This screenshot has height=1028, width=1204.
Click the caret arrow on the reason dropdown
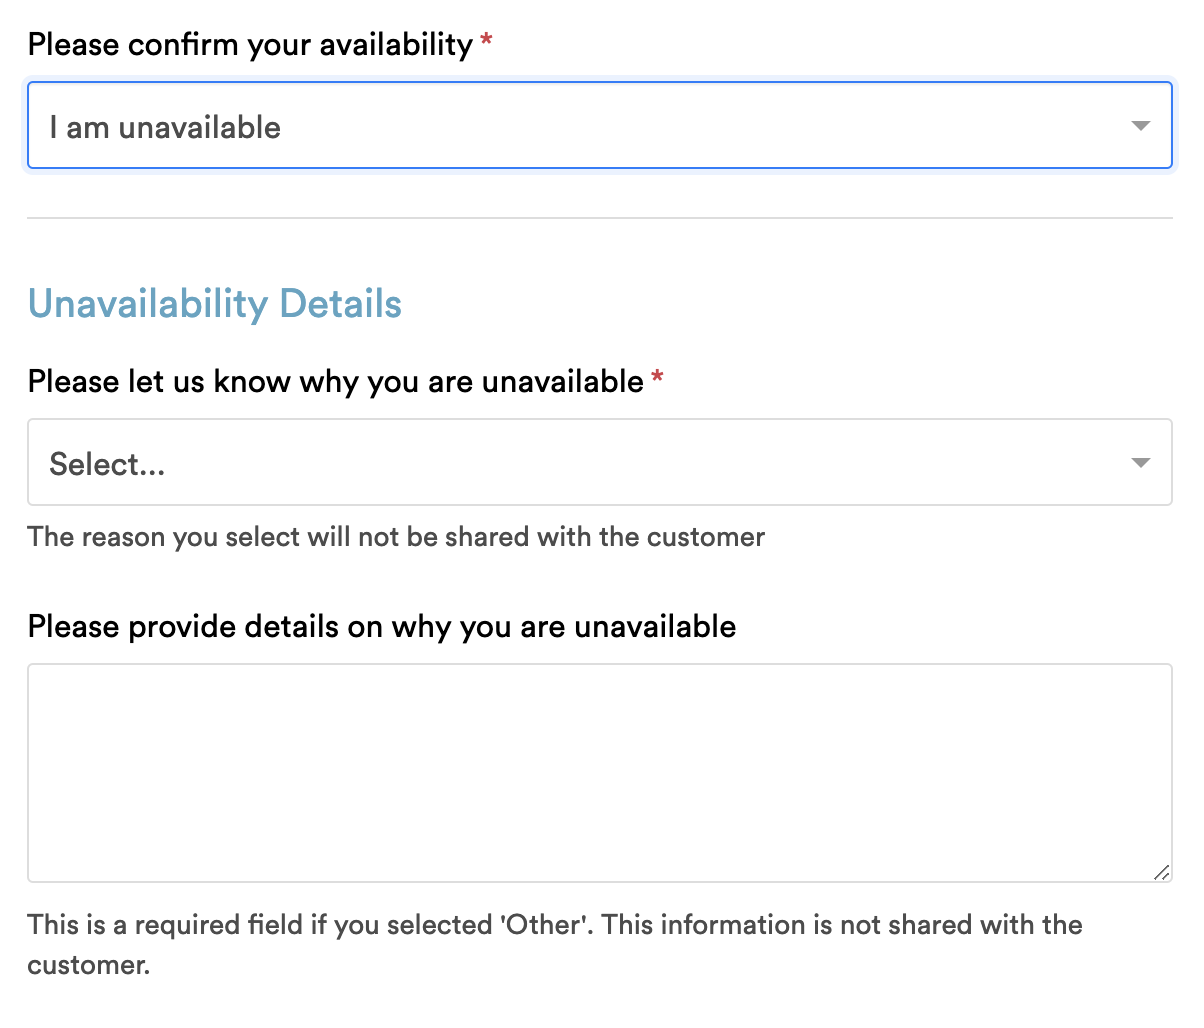[x=1140, y=463]
